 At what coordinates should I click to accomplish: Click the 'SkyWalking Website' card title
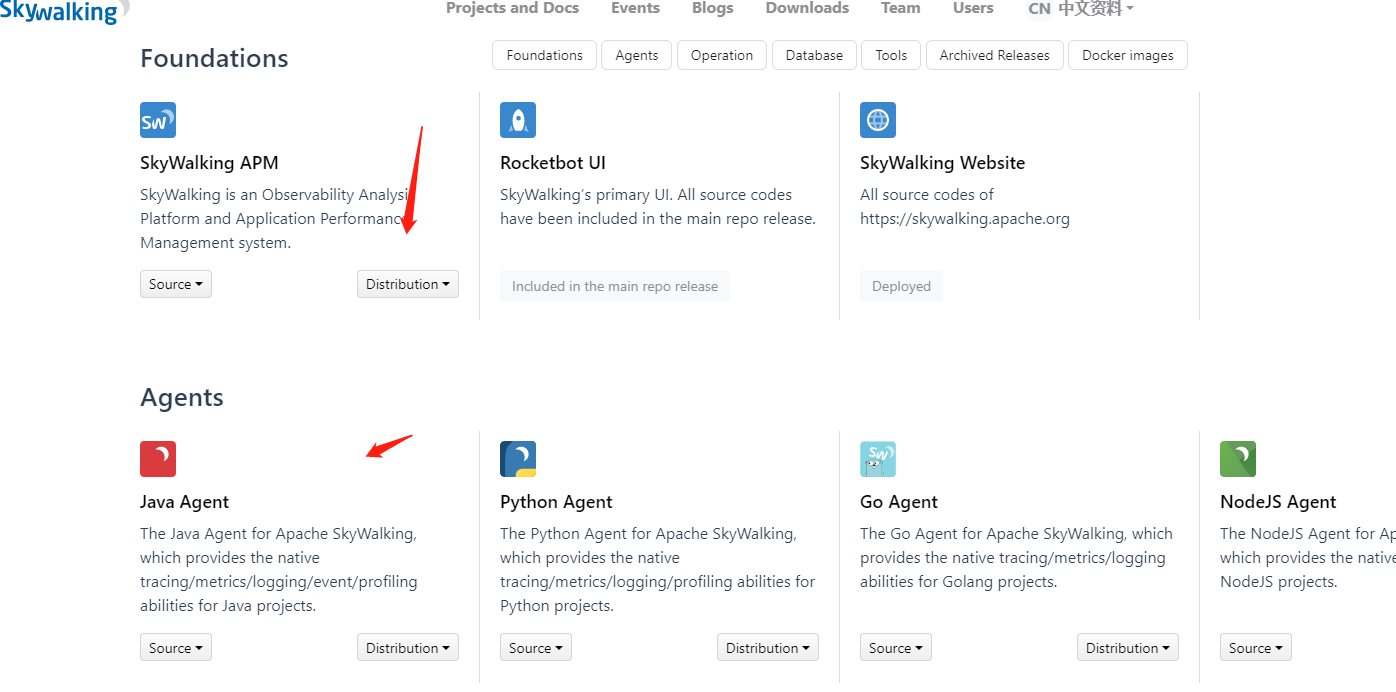pos(943,163)
